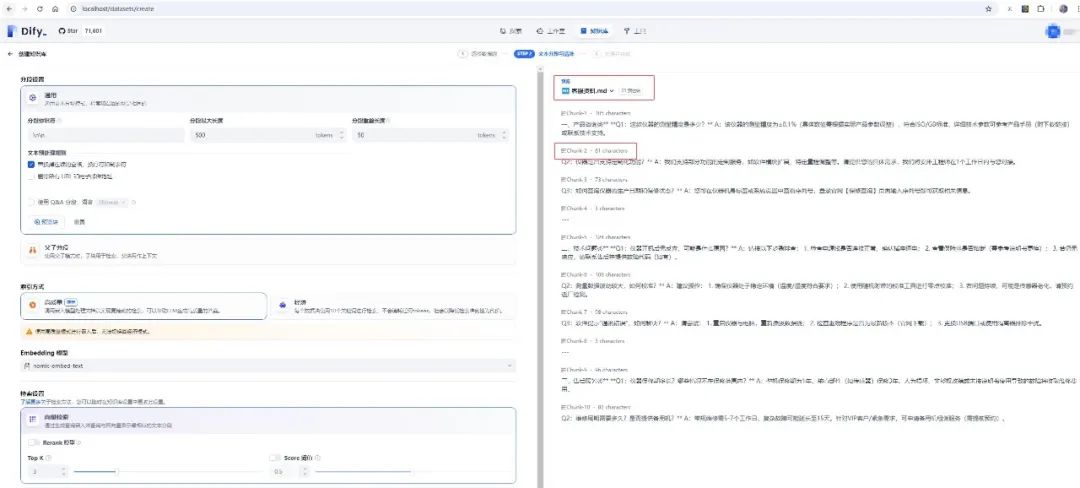1080x488 pixels.
Task: Click the blue economy index icon
Action: point(282,304)
